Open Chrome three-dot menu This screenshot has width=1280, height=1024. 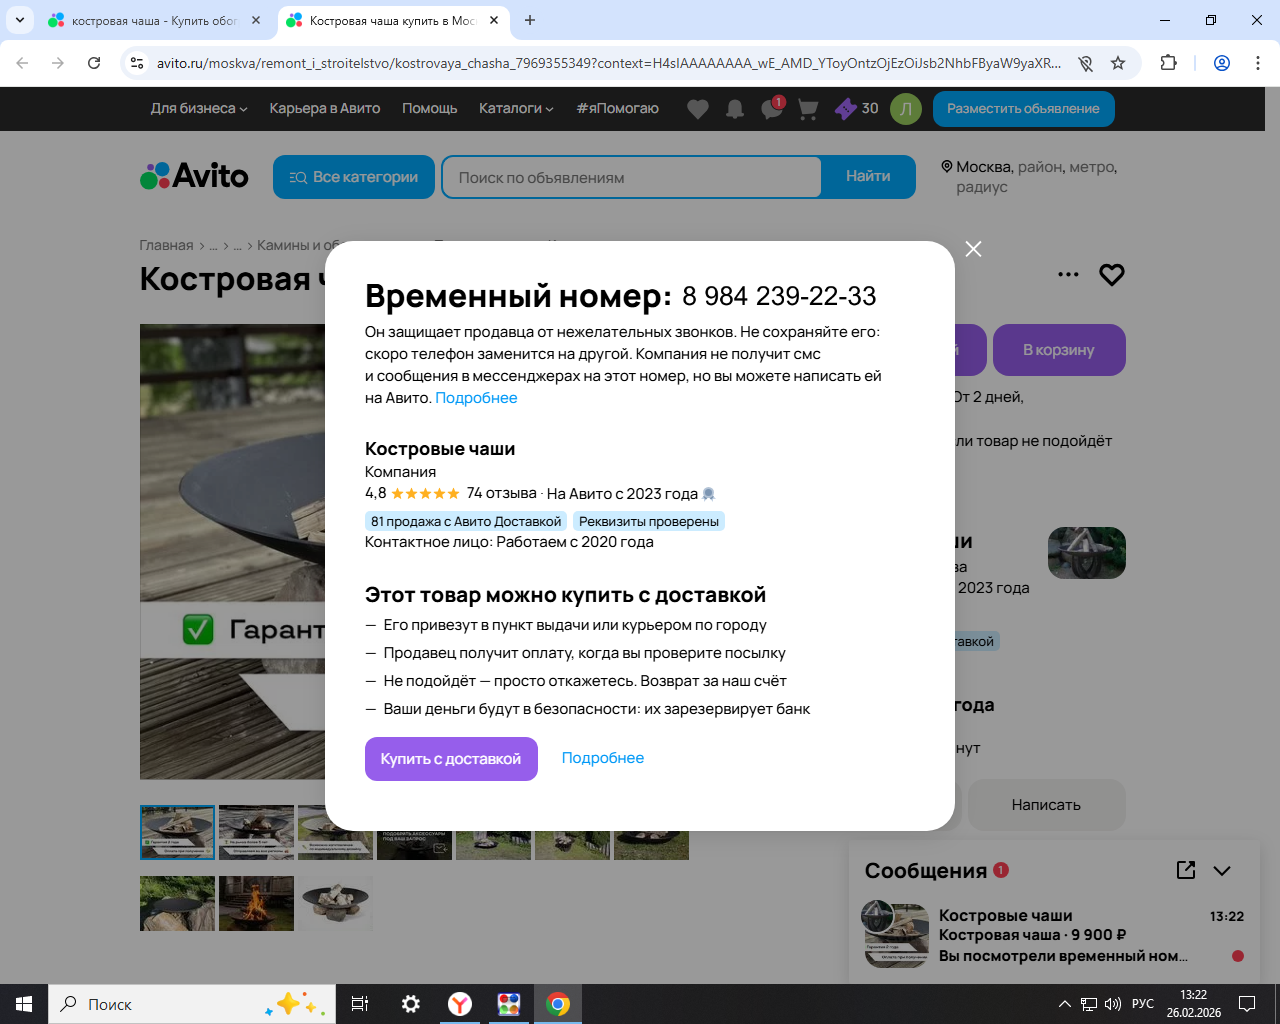1257,63
